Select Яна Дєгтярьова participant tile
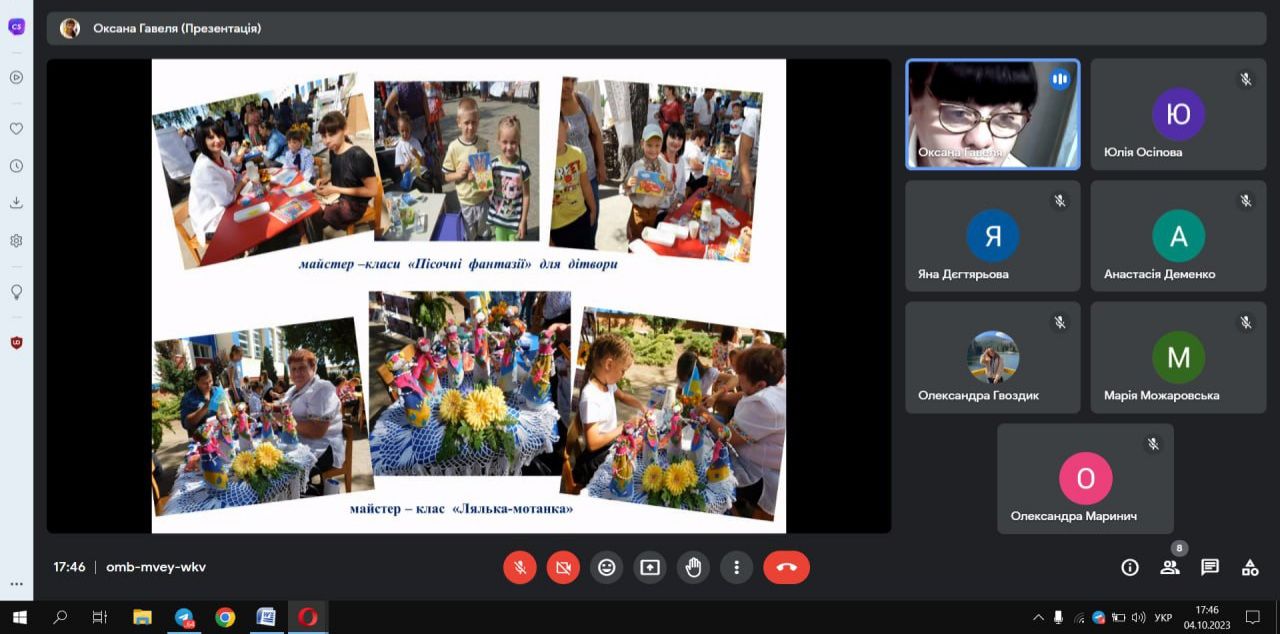 click(x=993, y=236)
